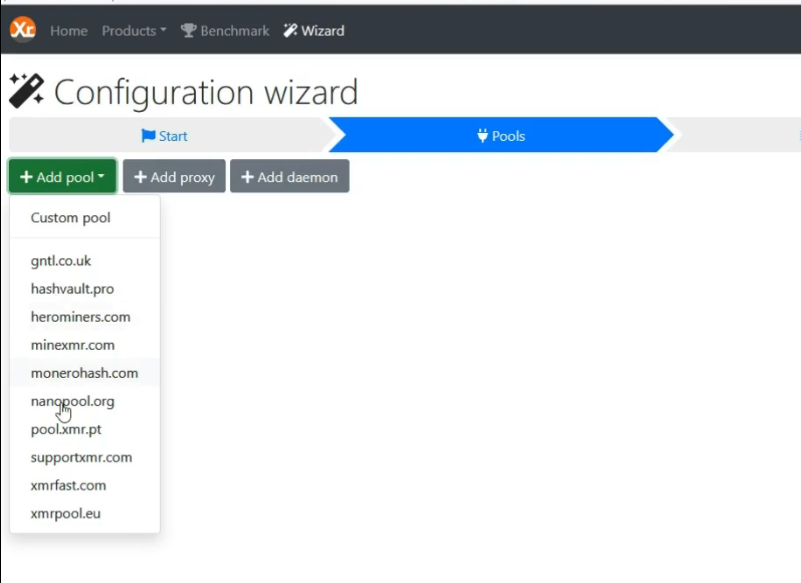Select the Pools step tab
This screenshot has height=583, width=801.
tap(501, 135)
